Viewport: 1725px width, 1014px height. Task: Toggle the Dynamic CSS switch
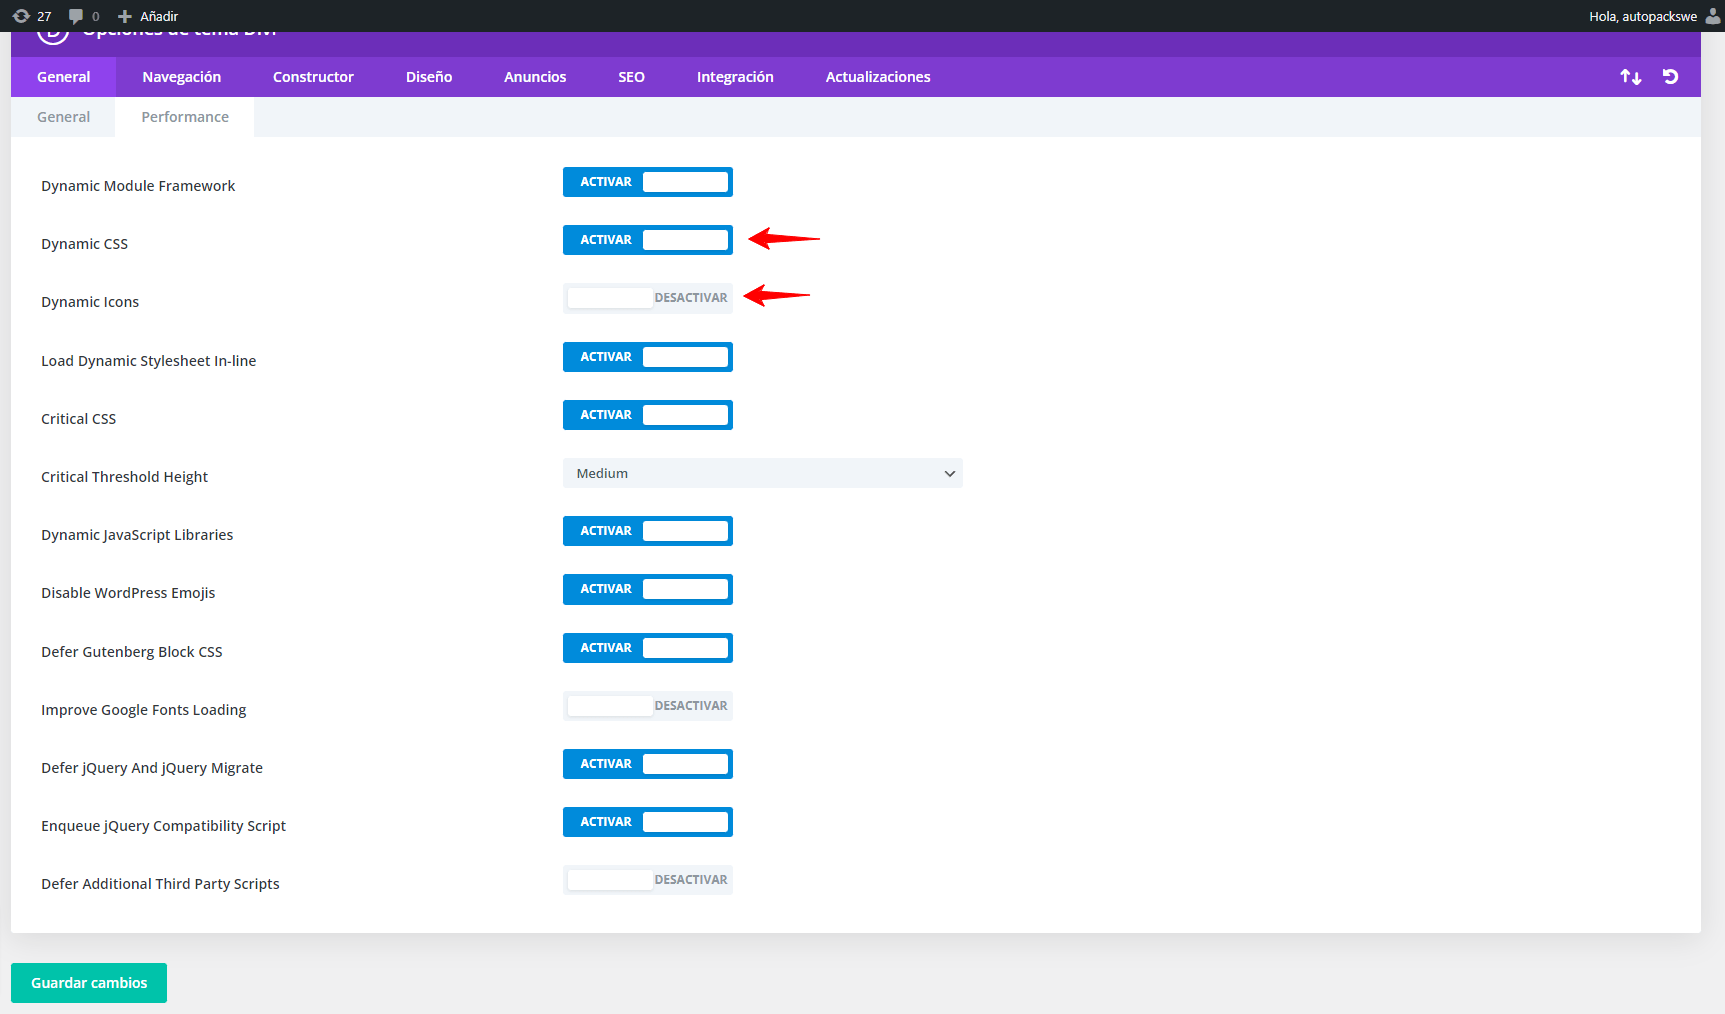click(648, 240)
